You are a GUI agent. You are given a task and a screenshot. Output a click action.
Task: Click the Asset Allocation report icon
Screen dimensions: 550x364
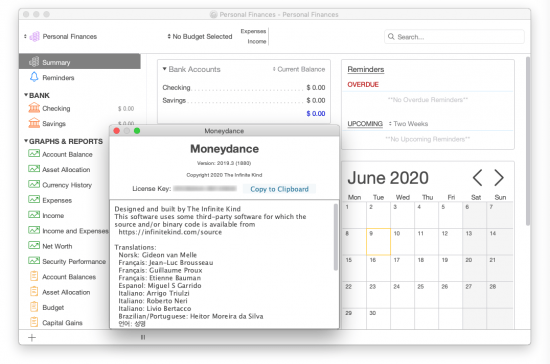34,292
